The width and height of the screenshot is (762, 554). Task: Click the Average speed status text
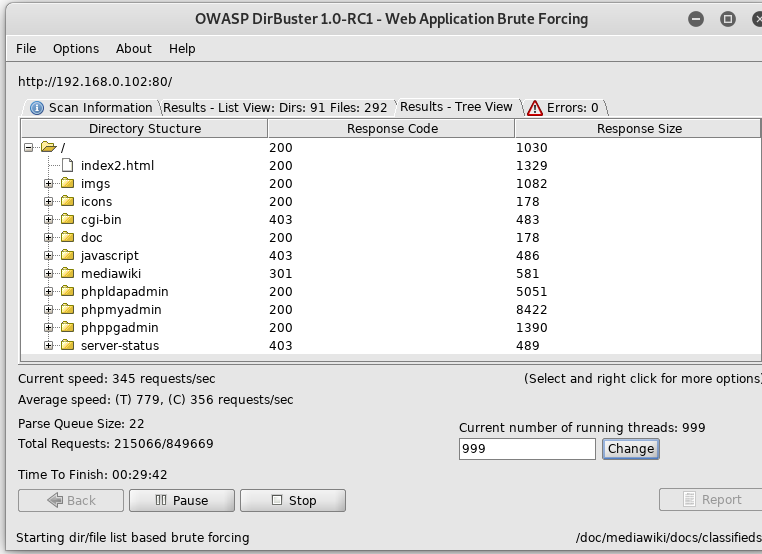coord(156,399)
